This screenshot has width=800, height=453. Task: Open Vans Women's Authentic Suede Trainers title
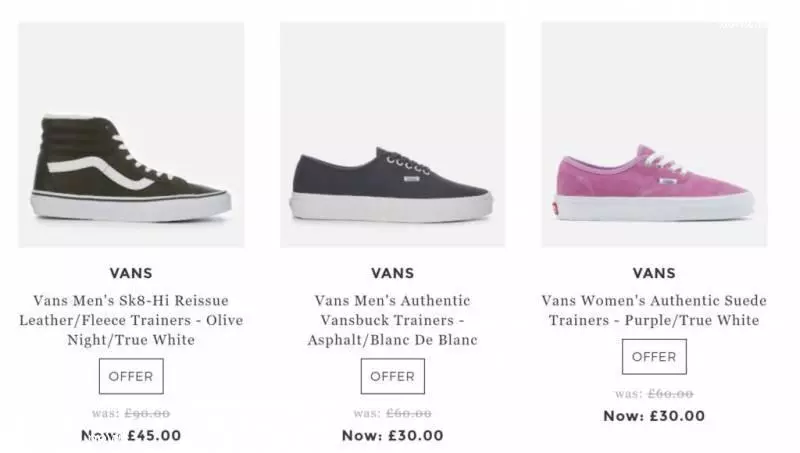coord(654,310)
